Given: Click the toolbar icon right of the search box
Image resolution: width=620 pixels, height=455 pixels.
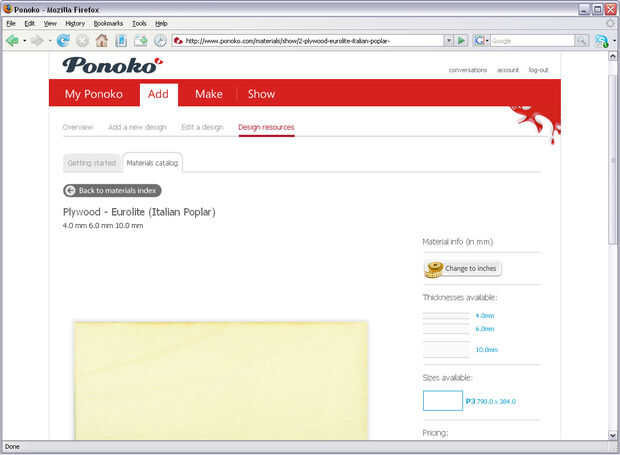Looking at the screenshot, I should point(602,40).
